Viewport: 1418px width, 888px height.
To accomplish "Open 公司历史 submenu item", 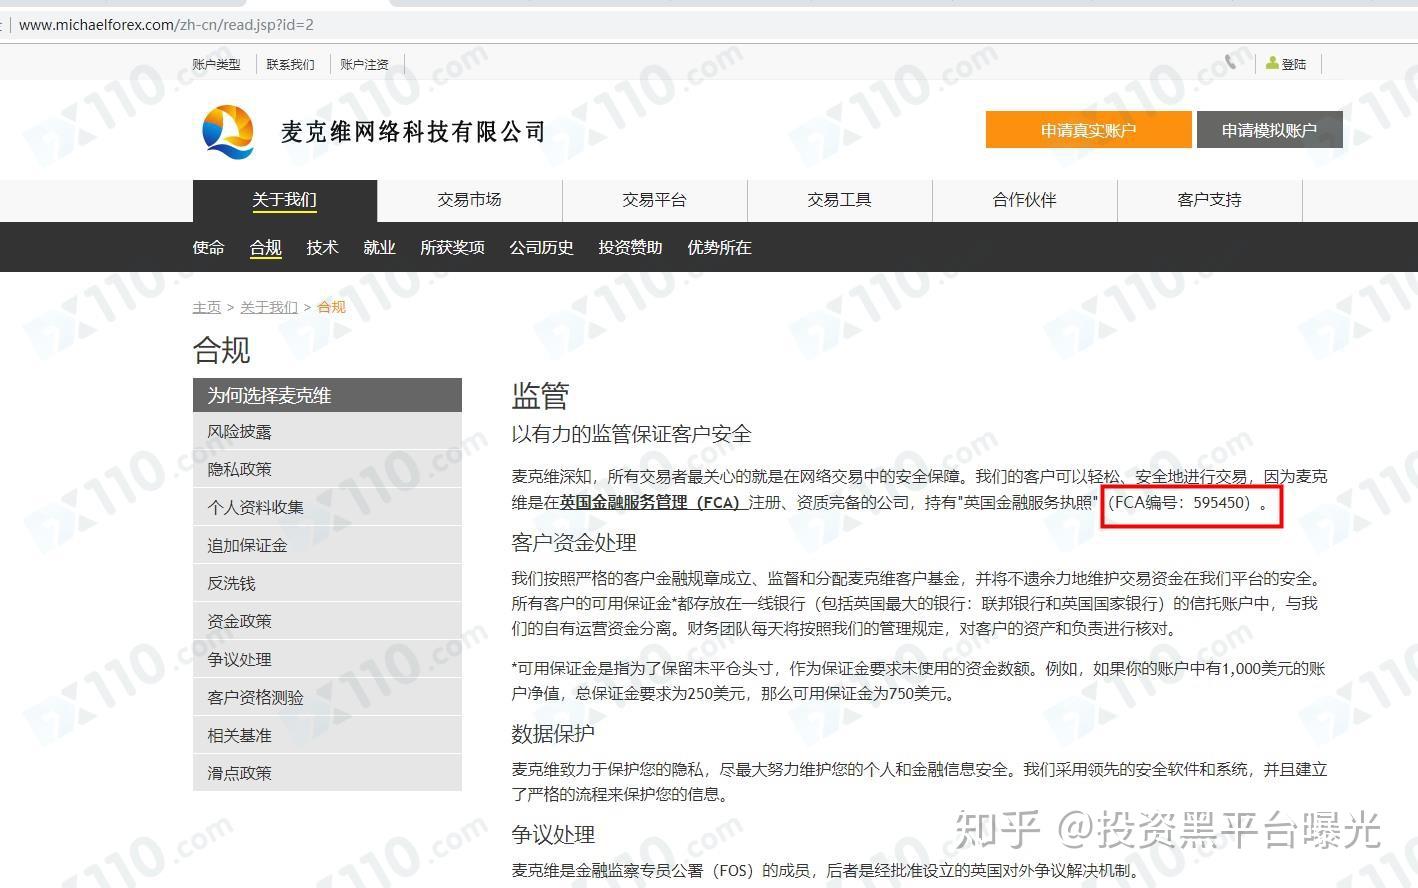I will point(541,247).
